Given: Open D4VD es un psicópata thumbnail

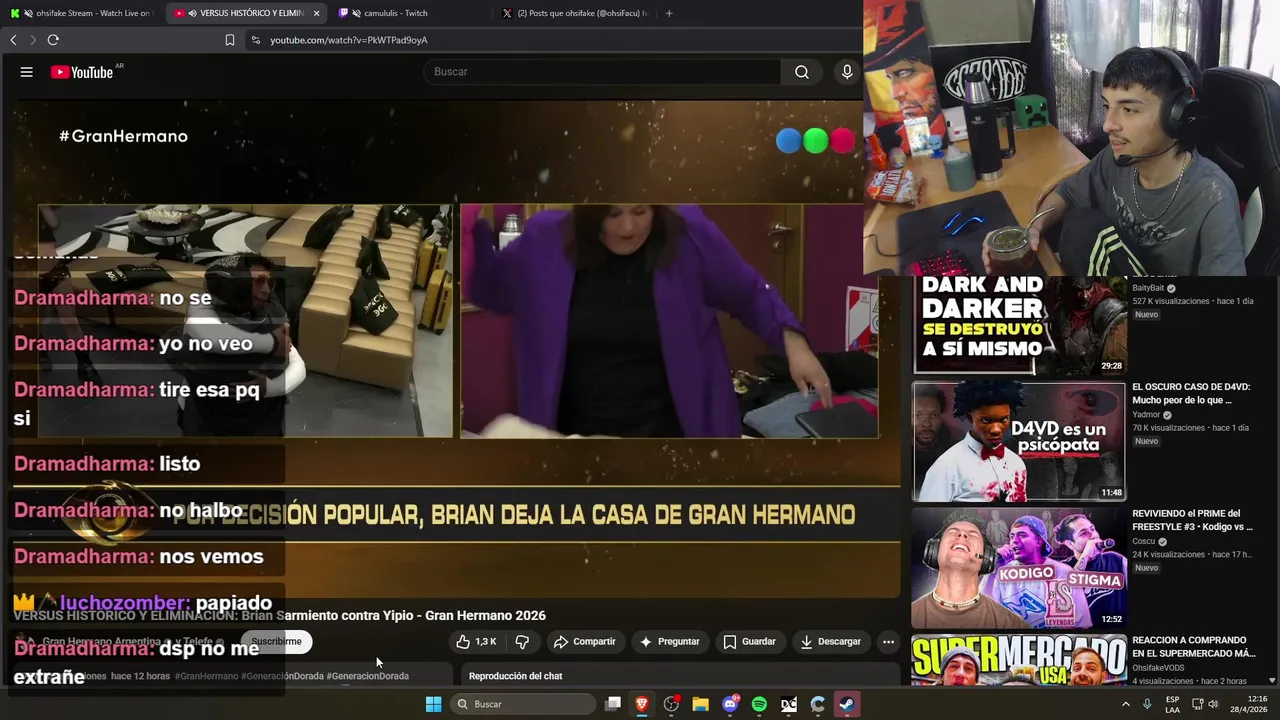Looking at the screenshot, I should pyautogui.click(x=1019, y=441).
